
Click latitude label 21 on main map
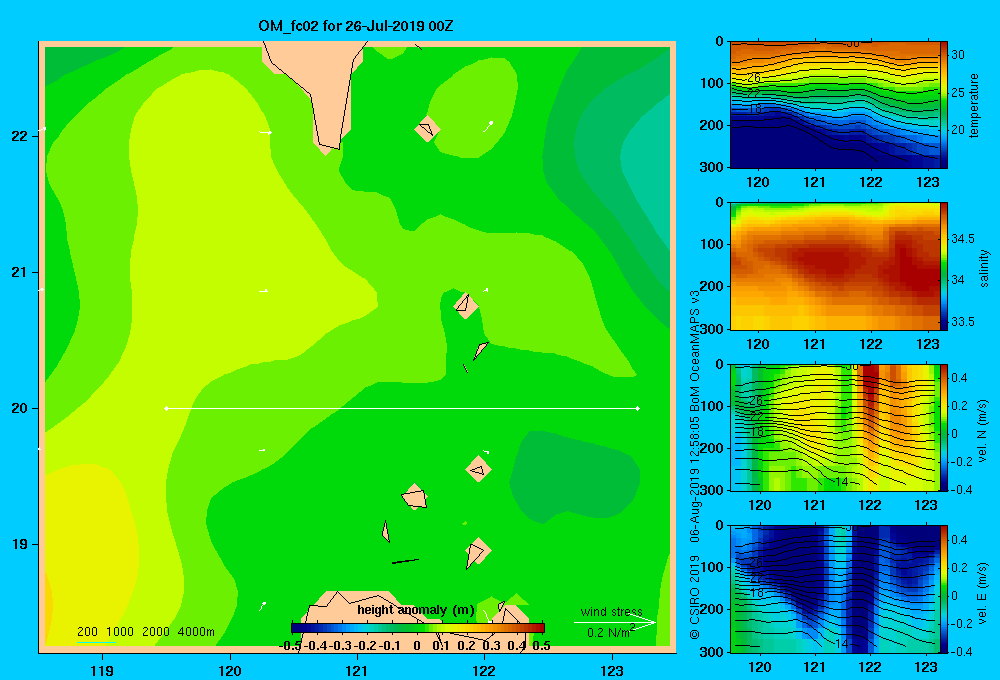click(x=19, y=272)
